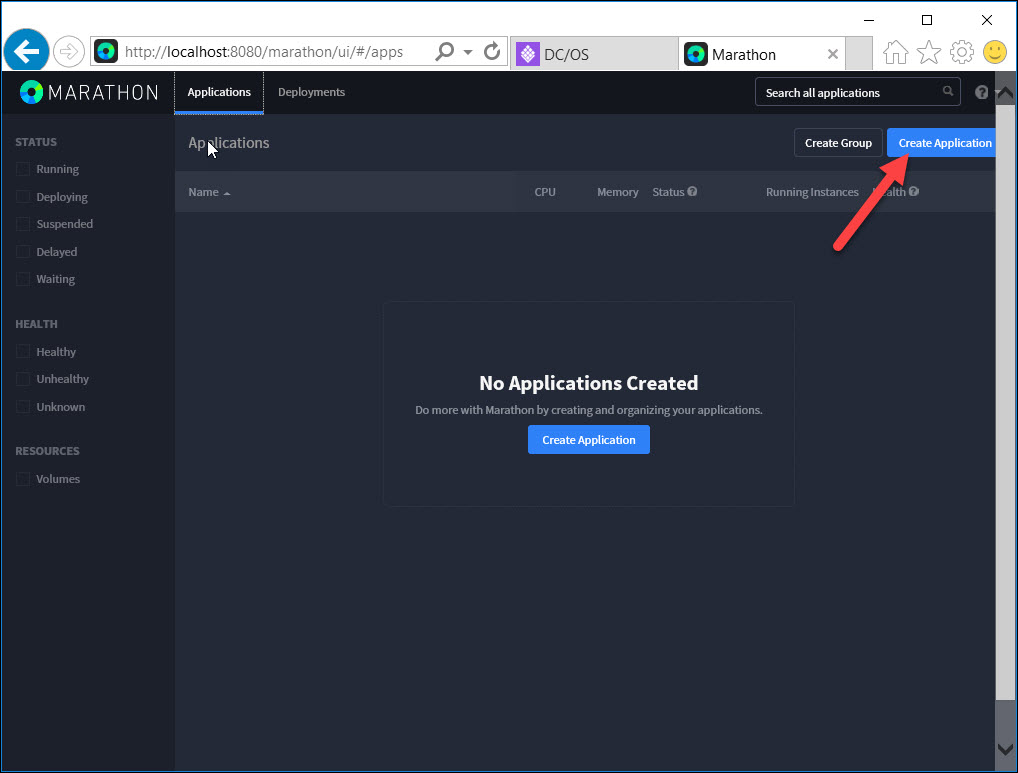Check the Healthy health filter
This screenshot has width=1018, height=773.
(23, 352)
